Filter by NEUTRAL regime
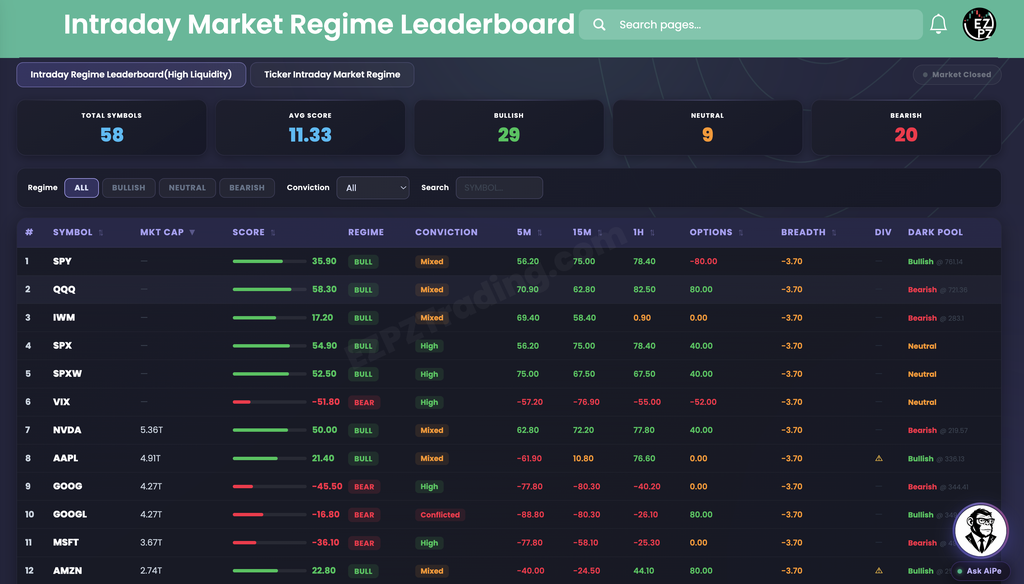Viewport: 1024px width, 584px height. [x=187, y=187]
